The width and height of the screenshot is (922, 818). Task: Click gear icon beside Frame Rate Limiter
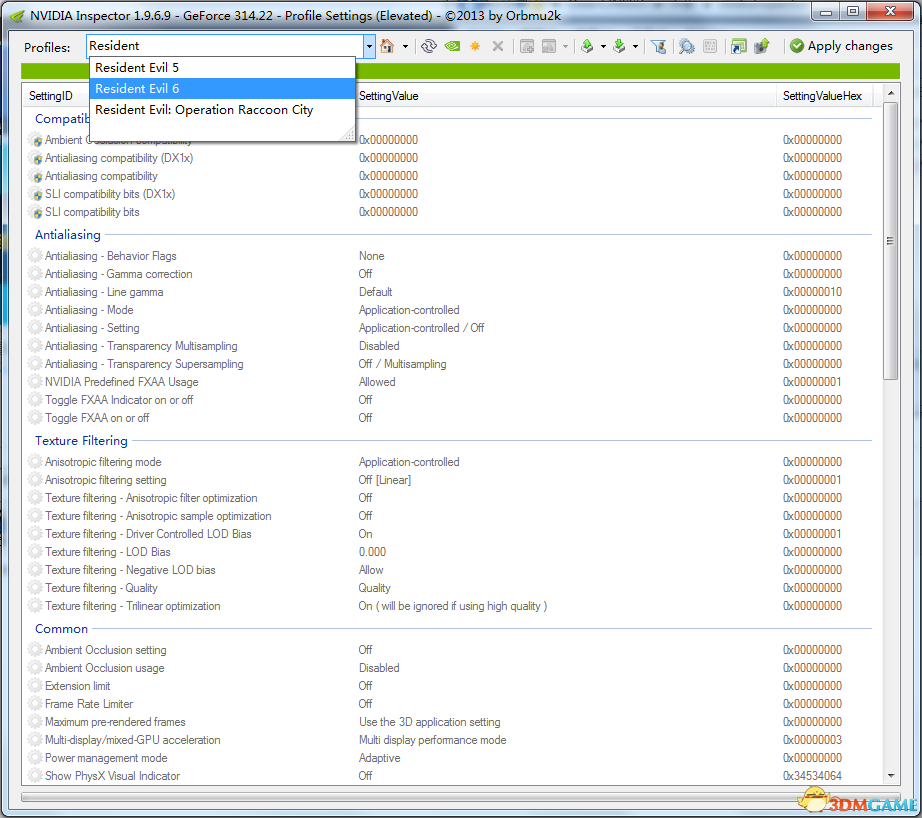point(36,704)
